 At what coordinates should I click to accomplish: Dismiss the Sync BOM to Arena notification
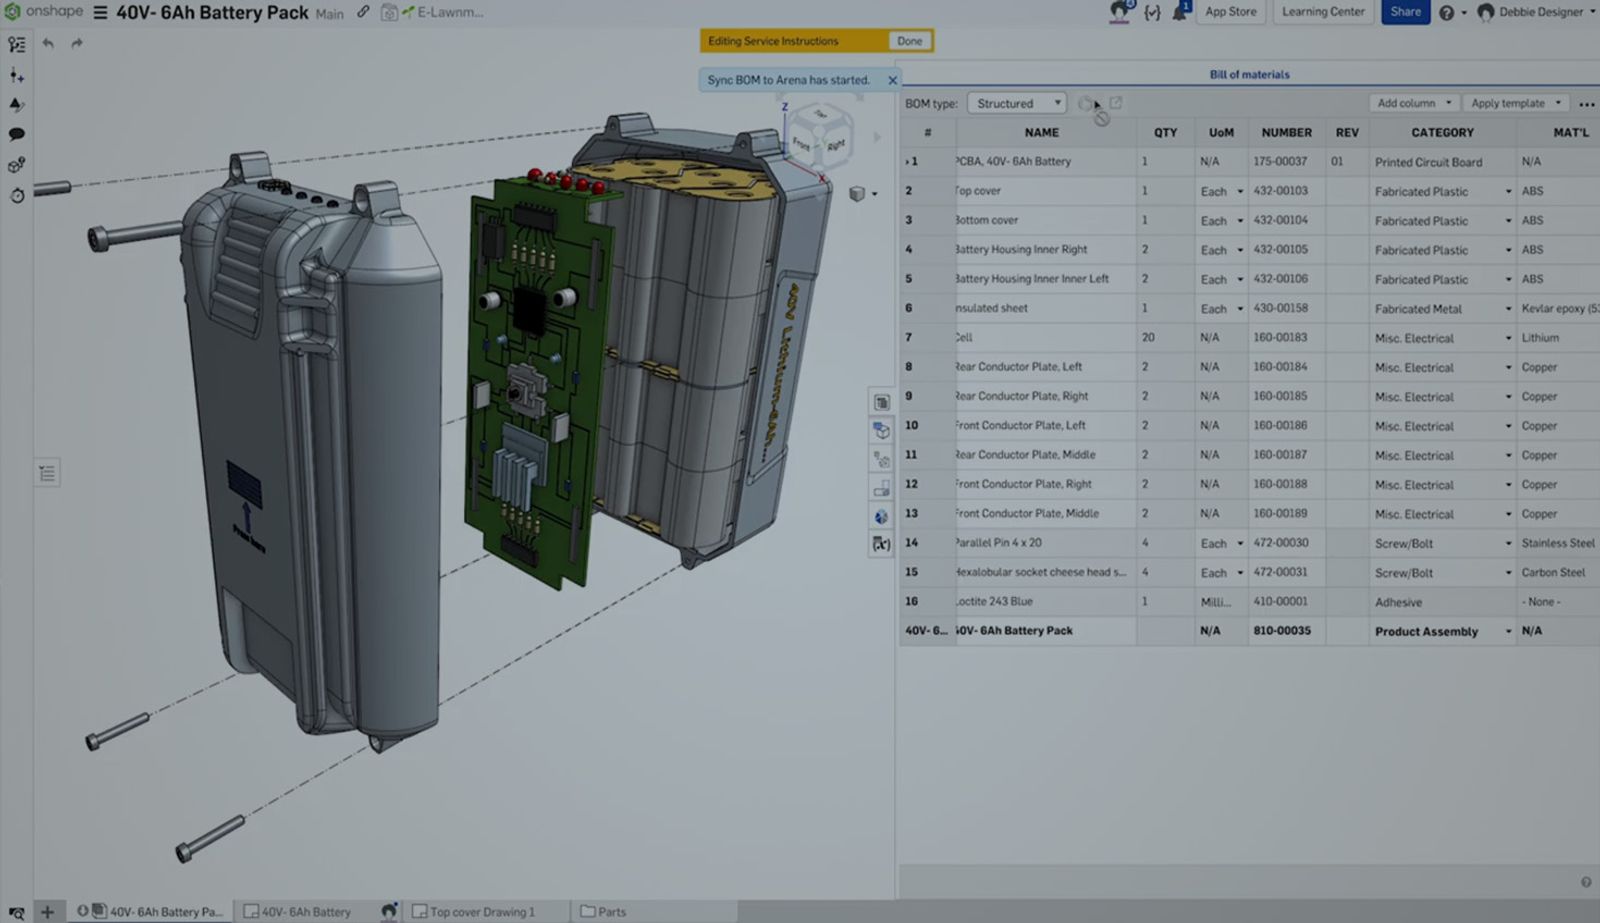coord(893,80)
